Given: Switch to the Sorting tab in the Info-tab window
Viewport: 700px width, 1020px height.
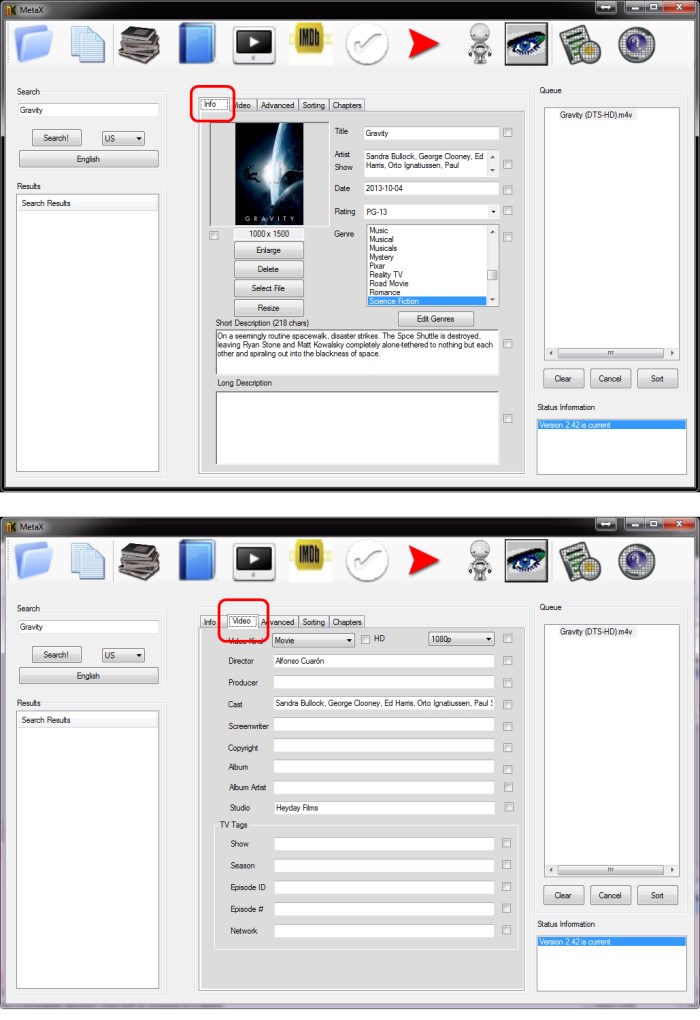Looking at the screenshot, I should (x=313, y=105).
